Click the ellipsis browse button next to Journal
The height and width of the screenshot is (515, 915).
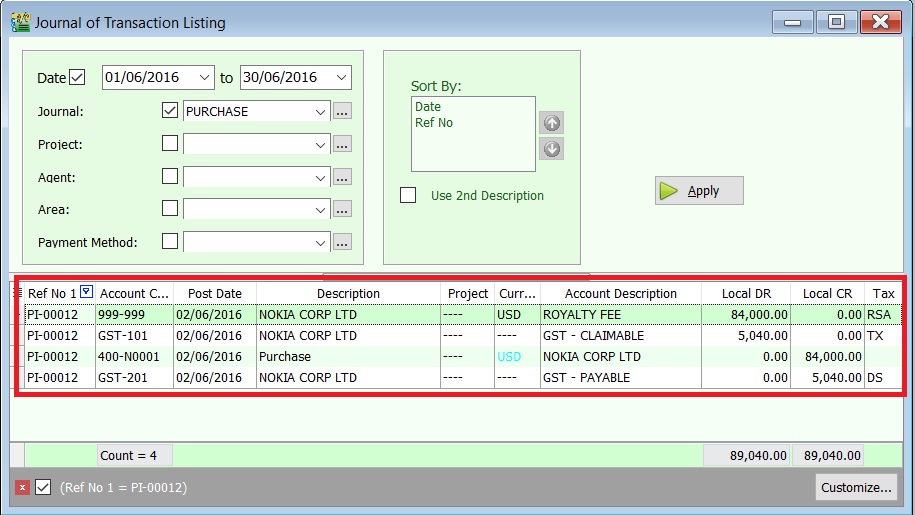(343, 112)
